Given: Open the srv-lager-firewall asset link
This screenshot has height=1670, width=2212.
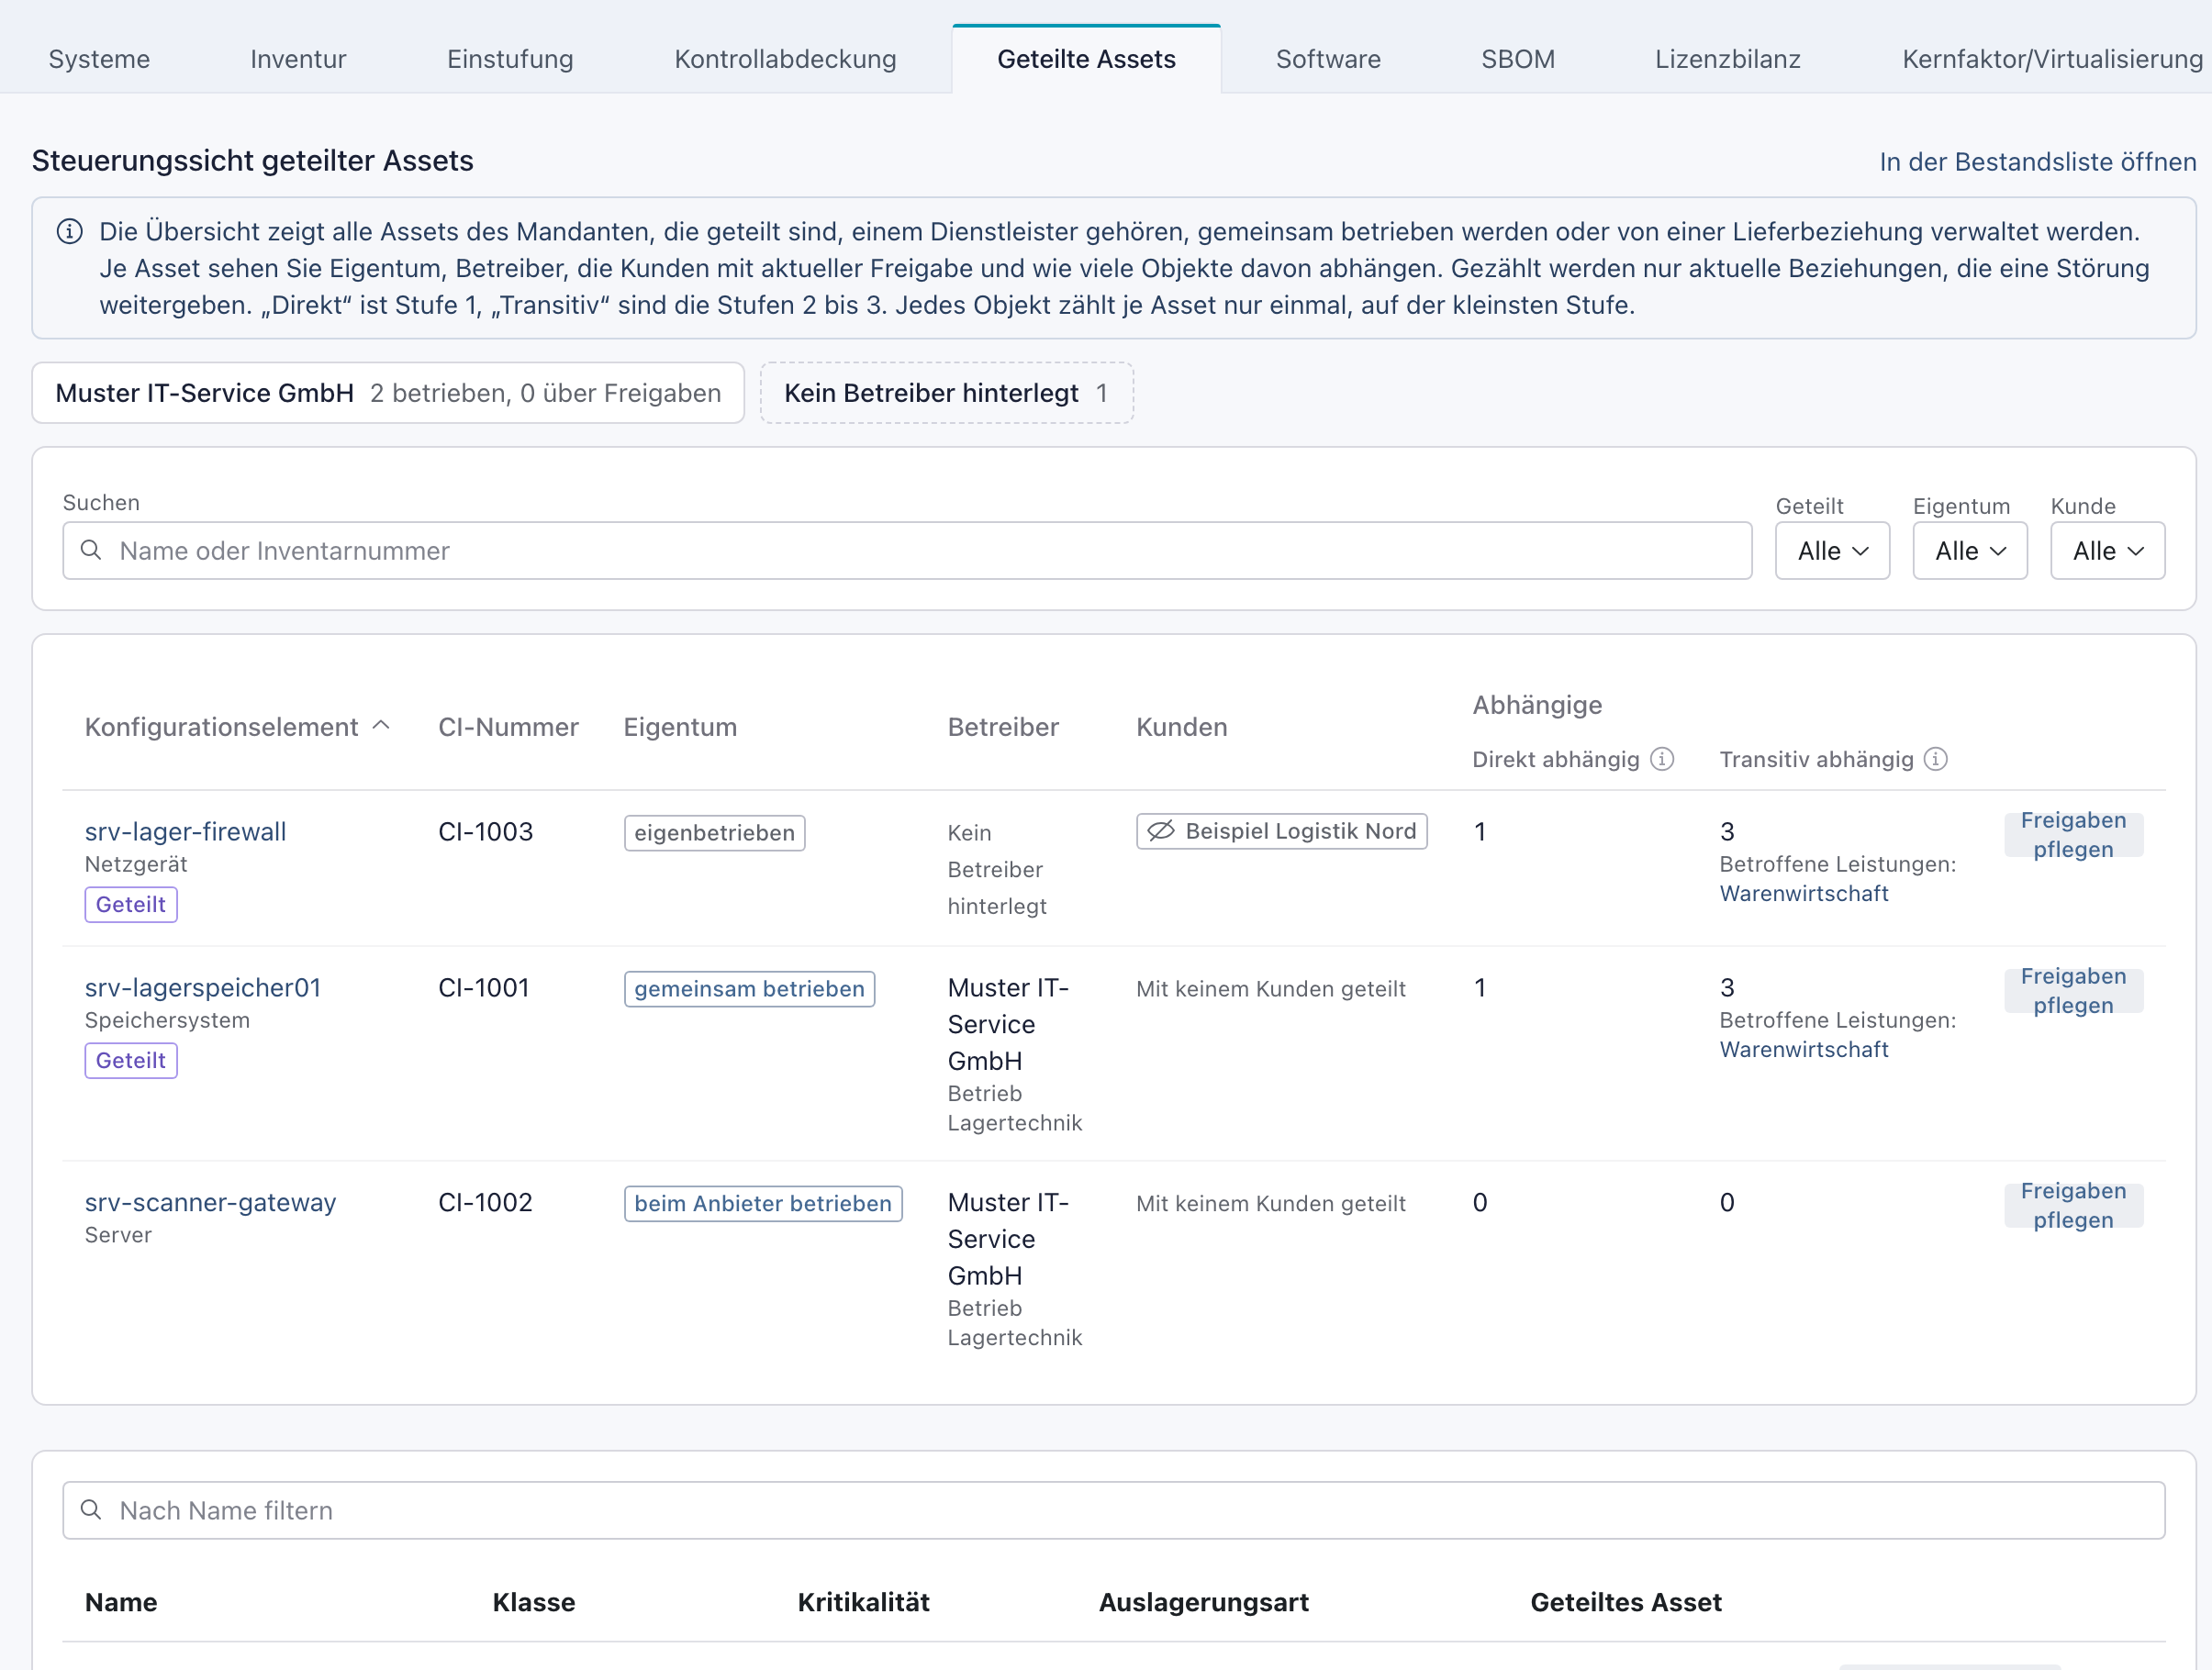Looking at the screenshot, I should coord(185,831).
